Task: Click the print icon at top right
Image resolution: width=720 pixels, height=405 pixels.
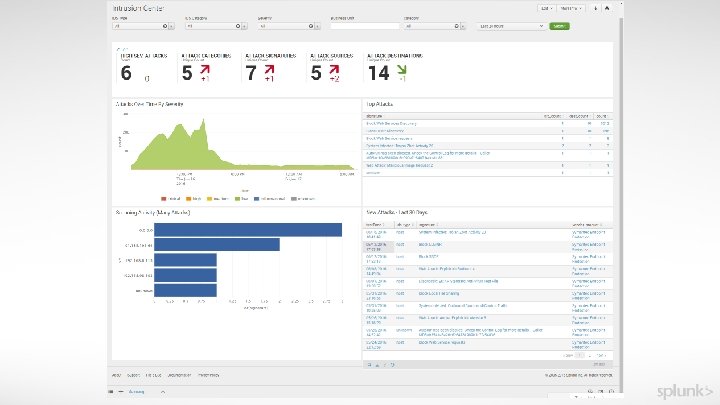Action: point(607,8)
